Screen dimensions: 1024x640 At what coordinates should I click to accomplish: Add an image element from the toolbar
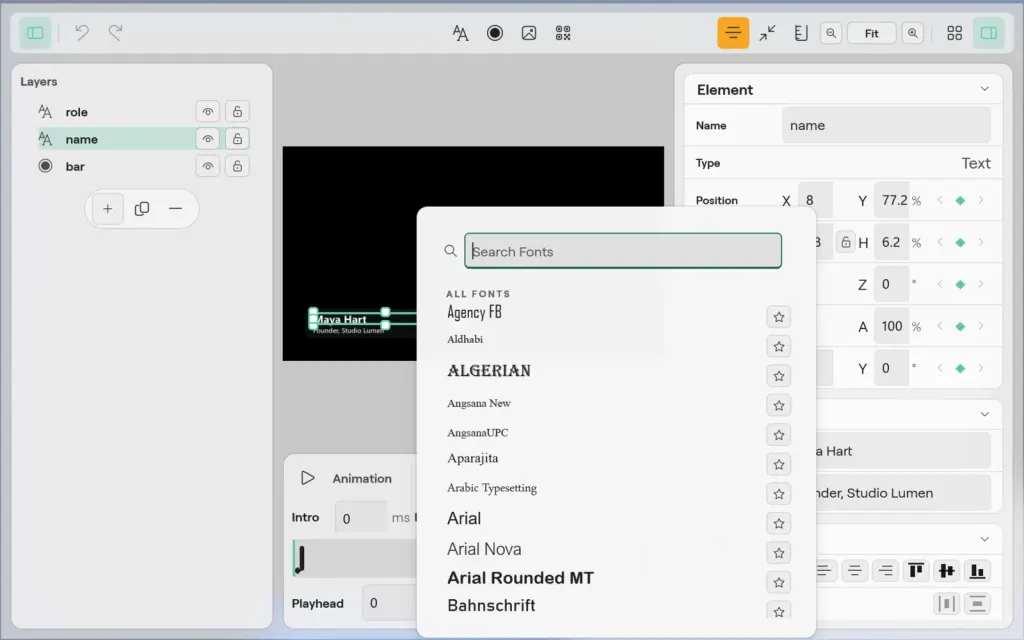(529, 33)
